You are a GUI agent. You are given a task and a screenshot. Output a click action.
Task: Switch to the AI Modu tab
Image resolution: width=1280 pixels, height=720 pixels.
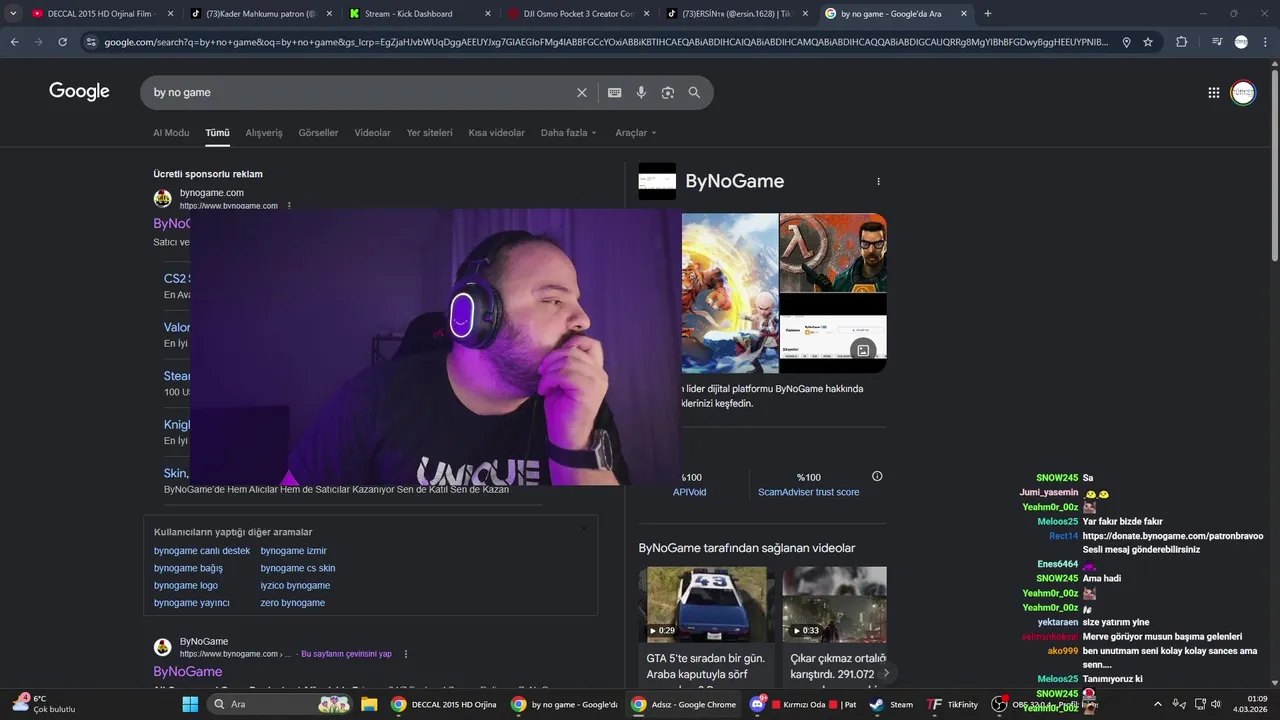coord(171,133)
